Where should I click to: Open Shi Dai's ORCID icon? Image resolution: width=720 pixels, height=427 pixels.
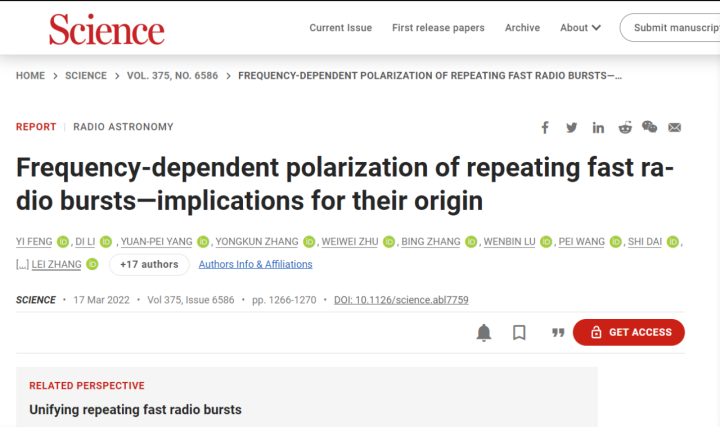[673, 242]
